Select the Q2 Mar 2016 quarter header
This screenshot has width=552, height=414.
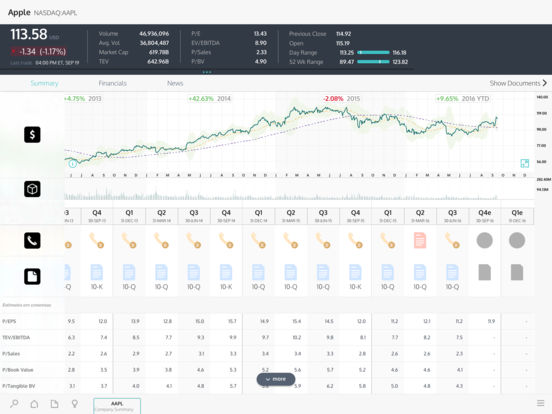tap(420, 215)
